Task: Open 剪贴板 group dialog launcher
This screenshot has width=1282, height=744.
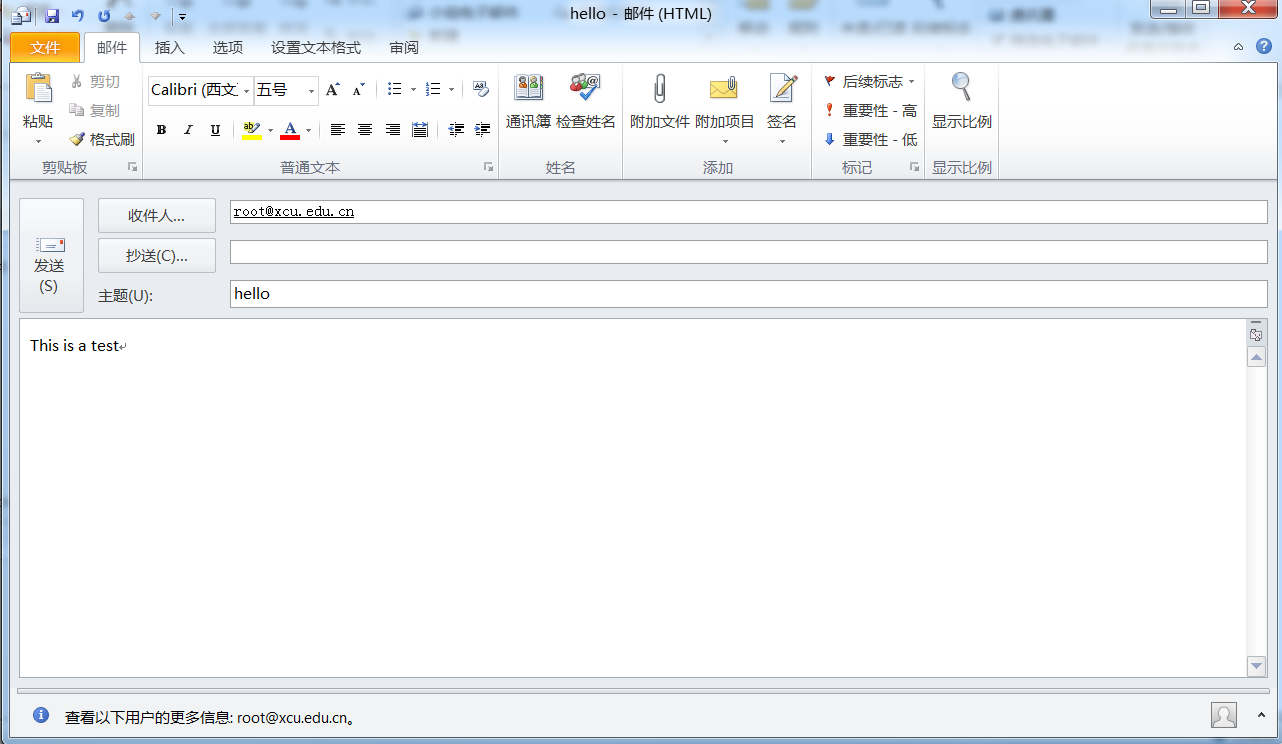Action: (x=132, y=168)
